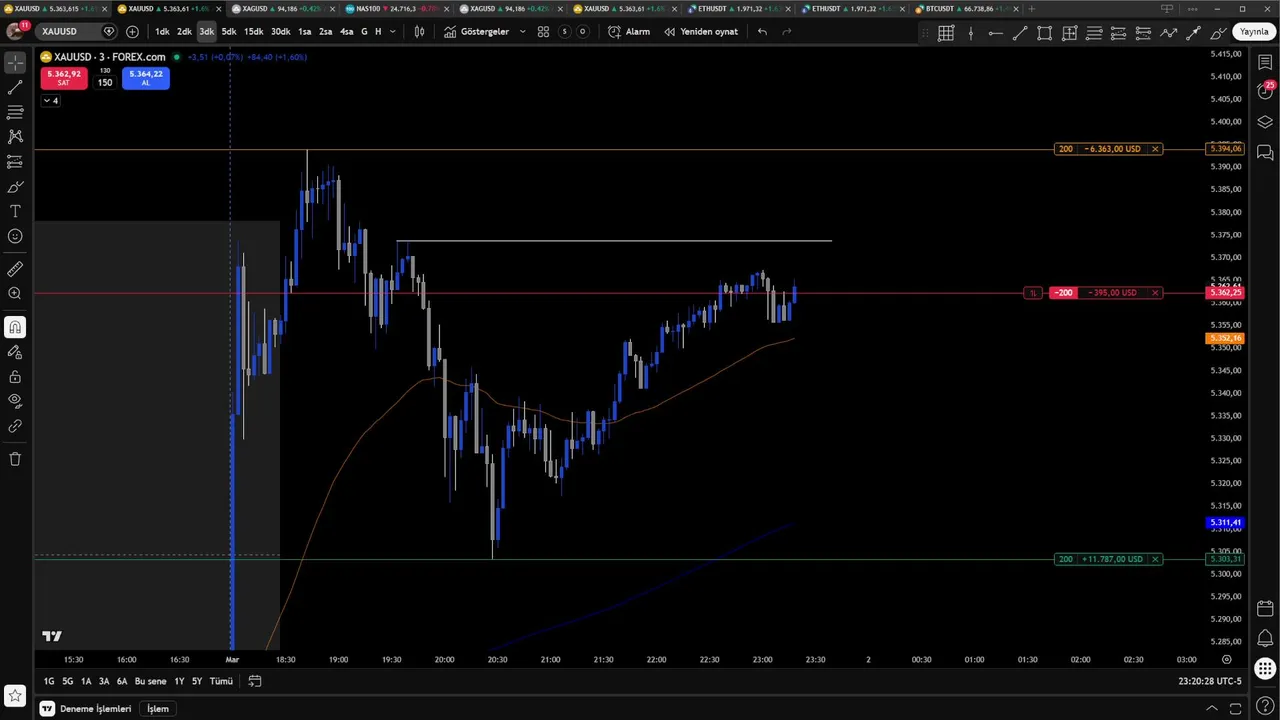Add a symbol with the plus button
This screenshot has height=720, width=1280.
point(132,32)
